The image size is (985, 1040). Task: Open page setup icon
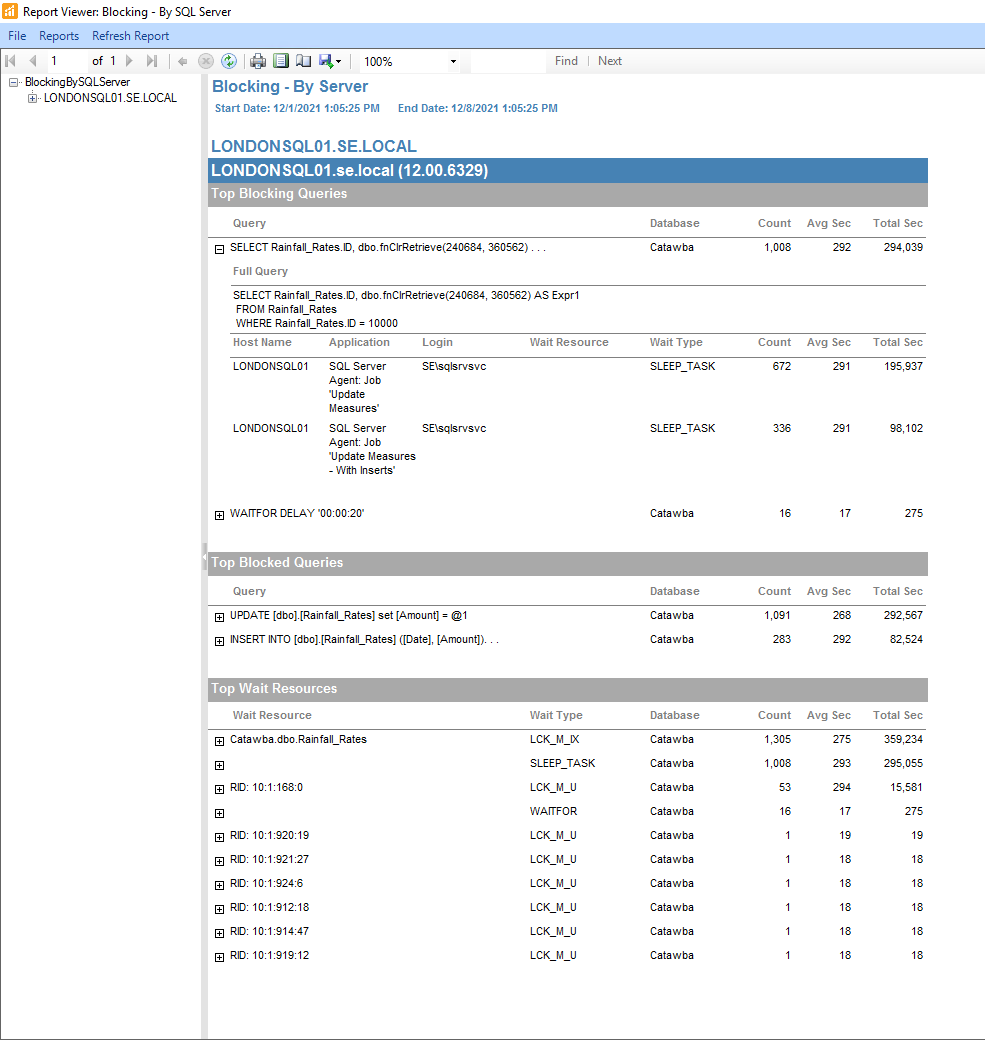tap(304, 61)
